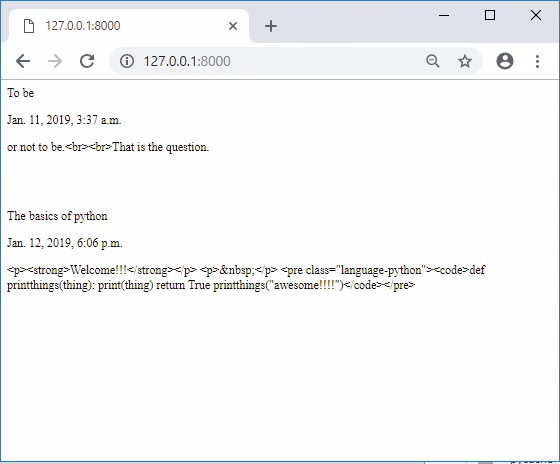View site information icon in address bar
This screenshot has width=560, height=464.
(127, 61)
